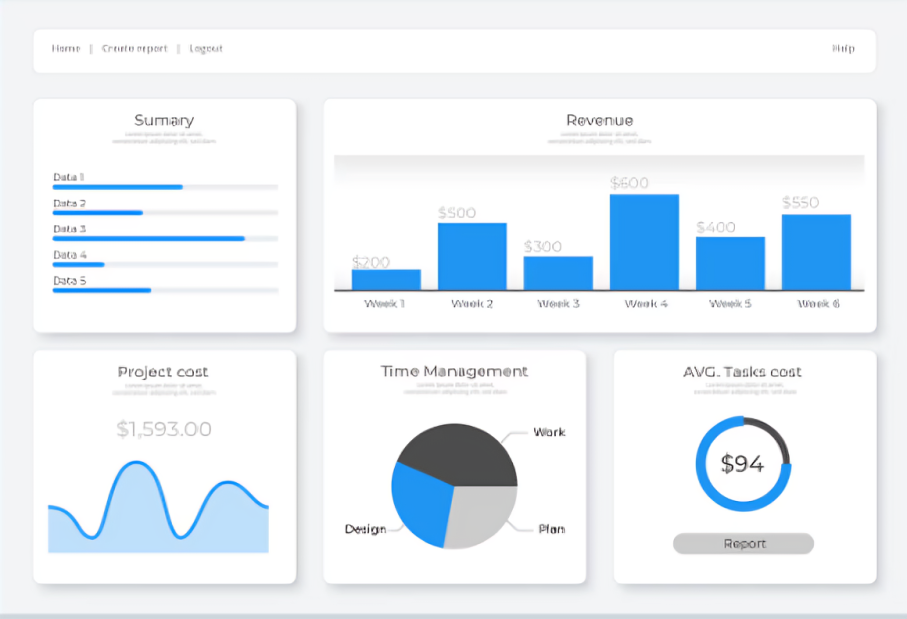Click the Logout link
Image resolution: width=907 pixels, height=619 pixels.
click(206, 49)
